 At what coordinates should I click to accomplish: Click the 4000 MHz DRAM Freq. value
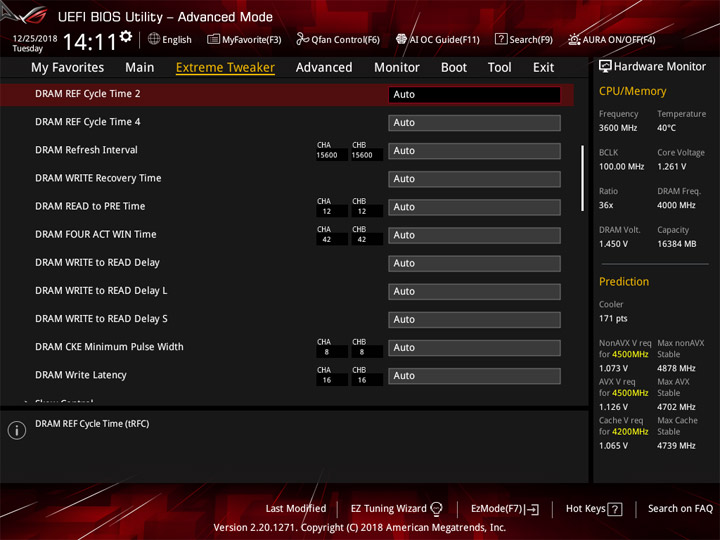[676, 205]
